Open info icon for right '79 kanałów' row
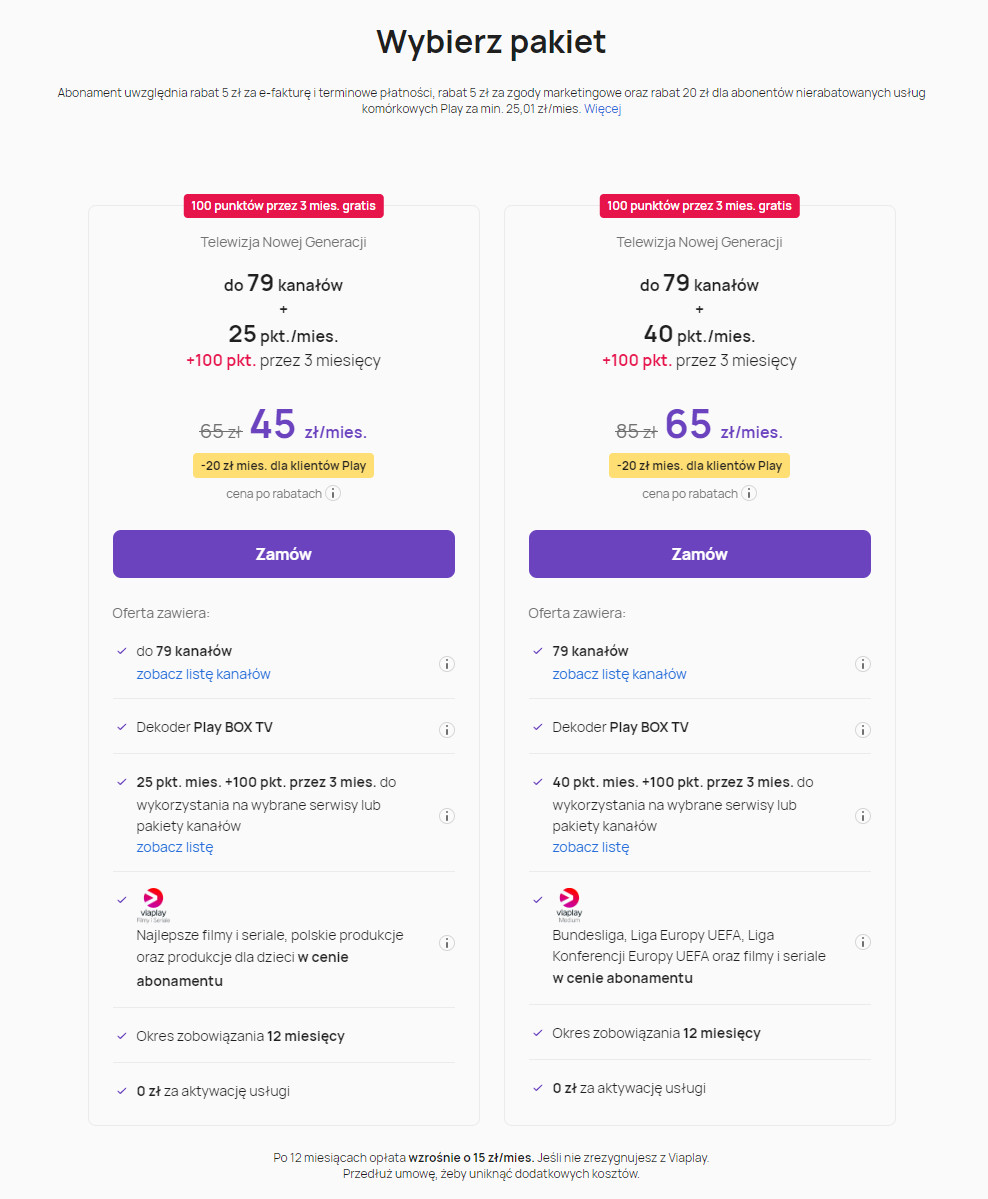This screenshot has width=988, height=1199. click(x=863, y=664)
